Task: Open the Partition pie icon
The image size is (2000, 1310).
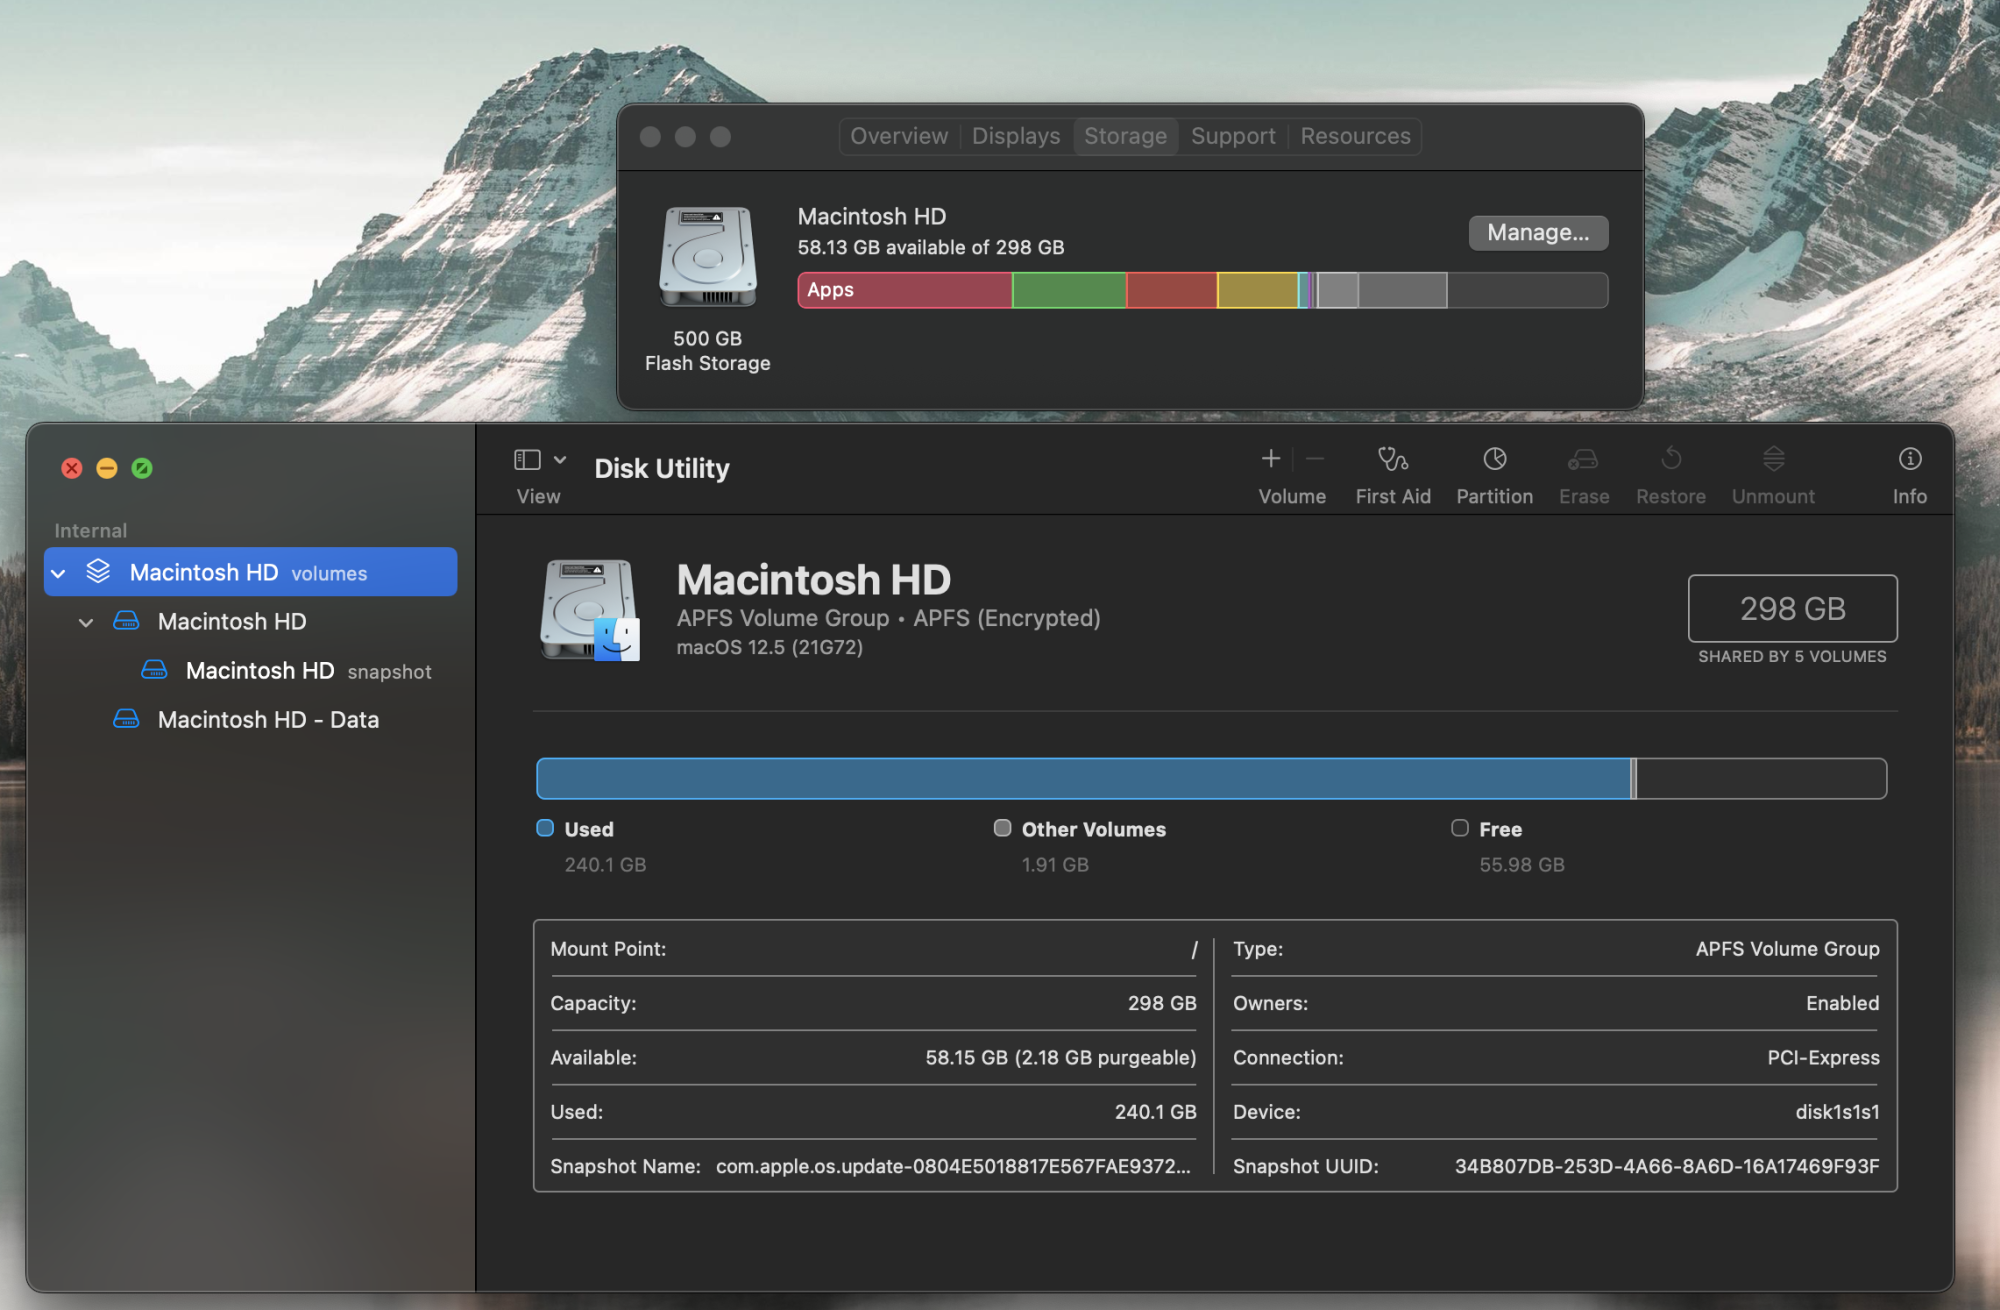Action: (x=1494, y=459)
